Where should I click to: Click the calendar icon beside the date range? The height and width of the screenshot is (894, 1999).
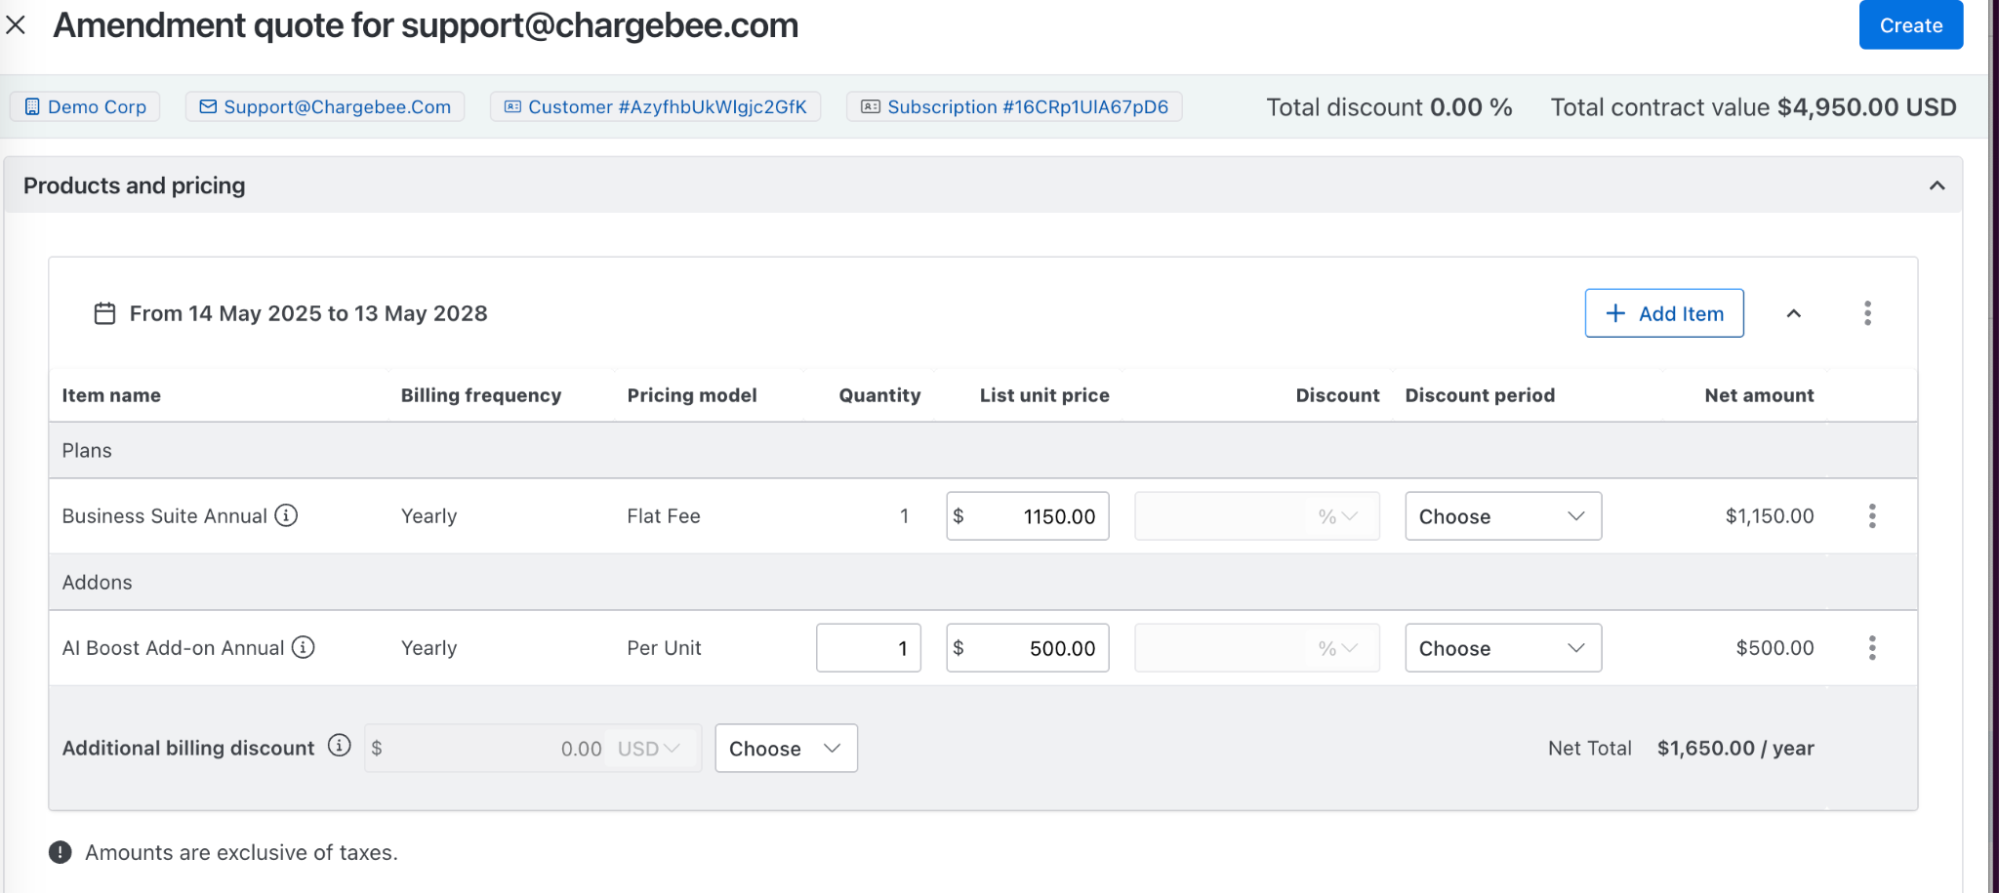pos(105,313)
